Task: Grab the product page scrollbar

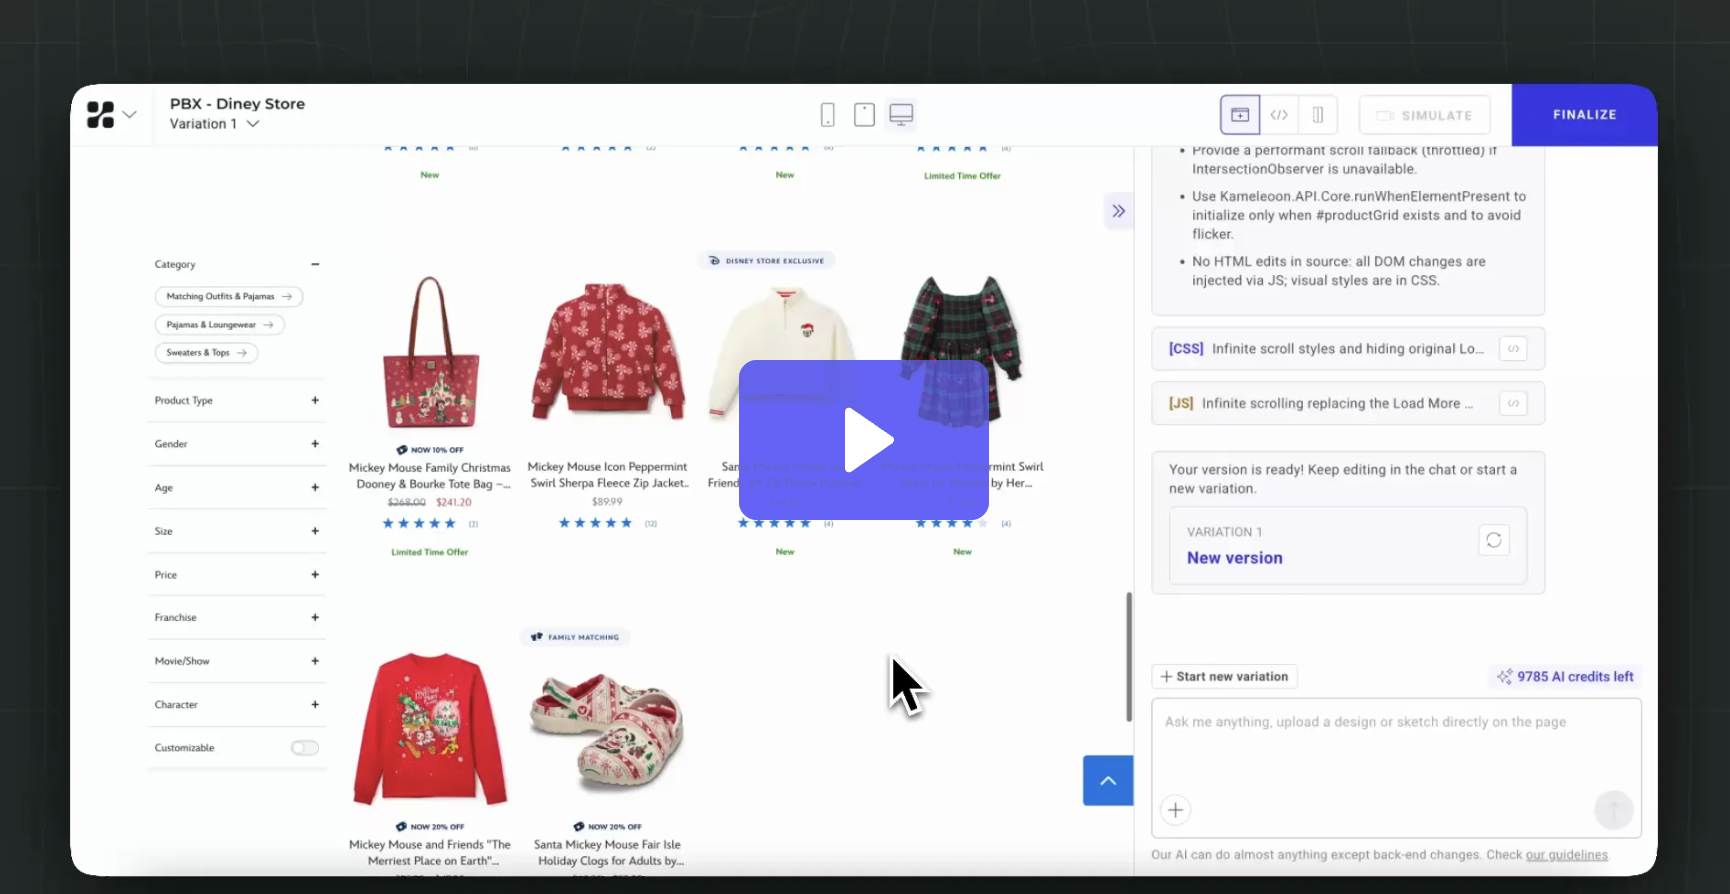Action: (x=1129, y=656)
